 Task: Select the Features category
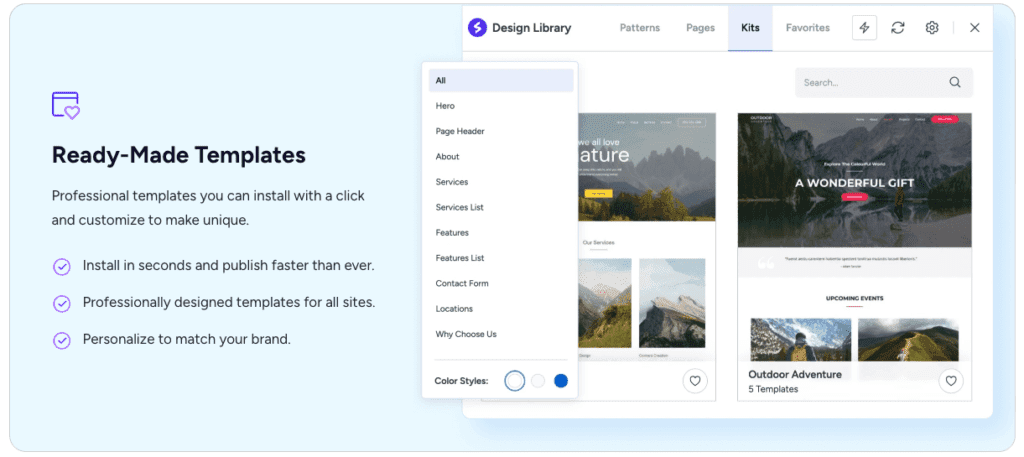tap(452, 233)
